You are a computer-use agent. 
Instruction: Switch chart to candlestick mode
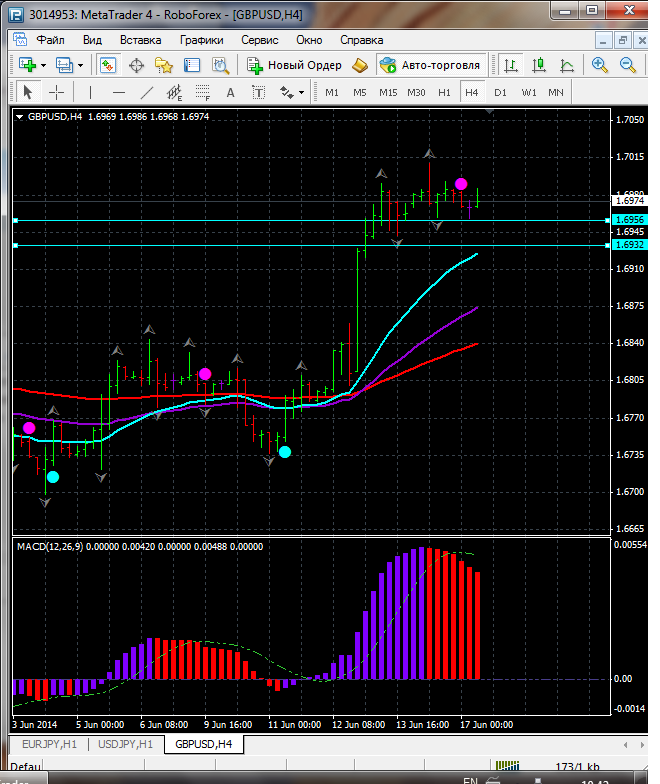pos(539,65)
